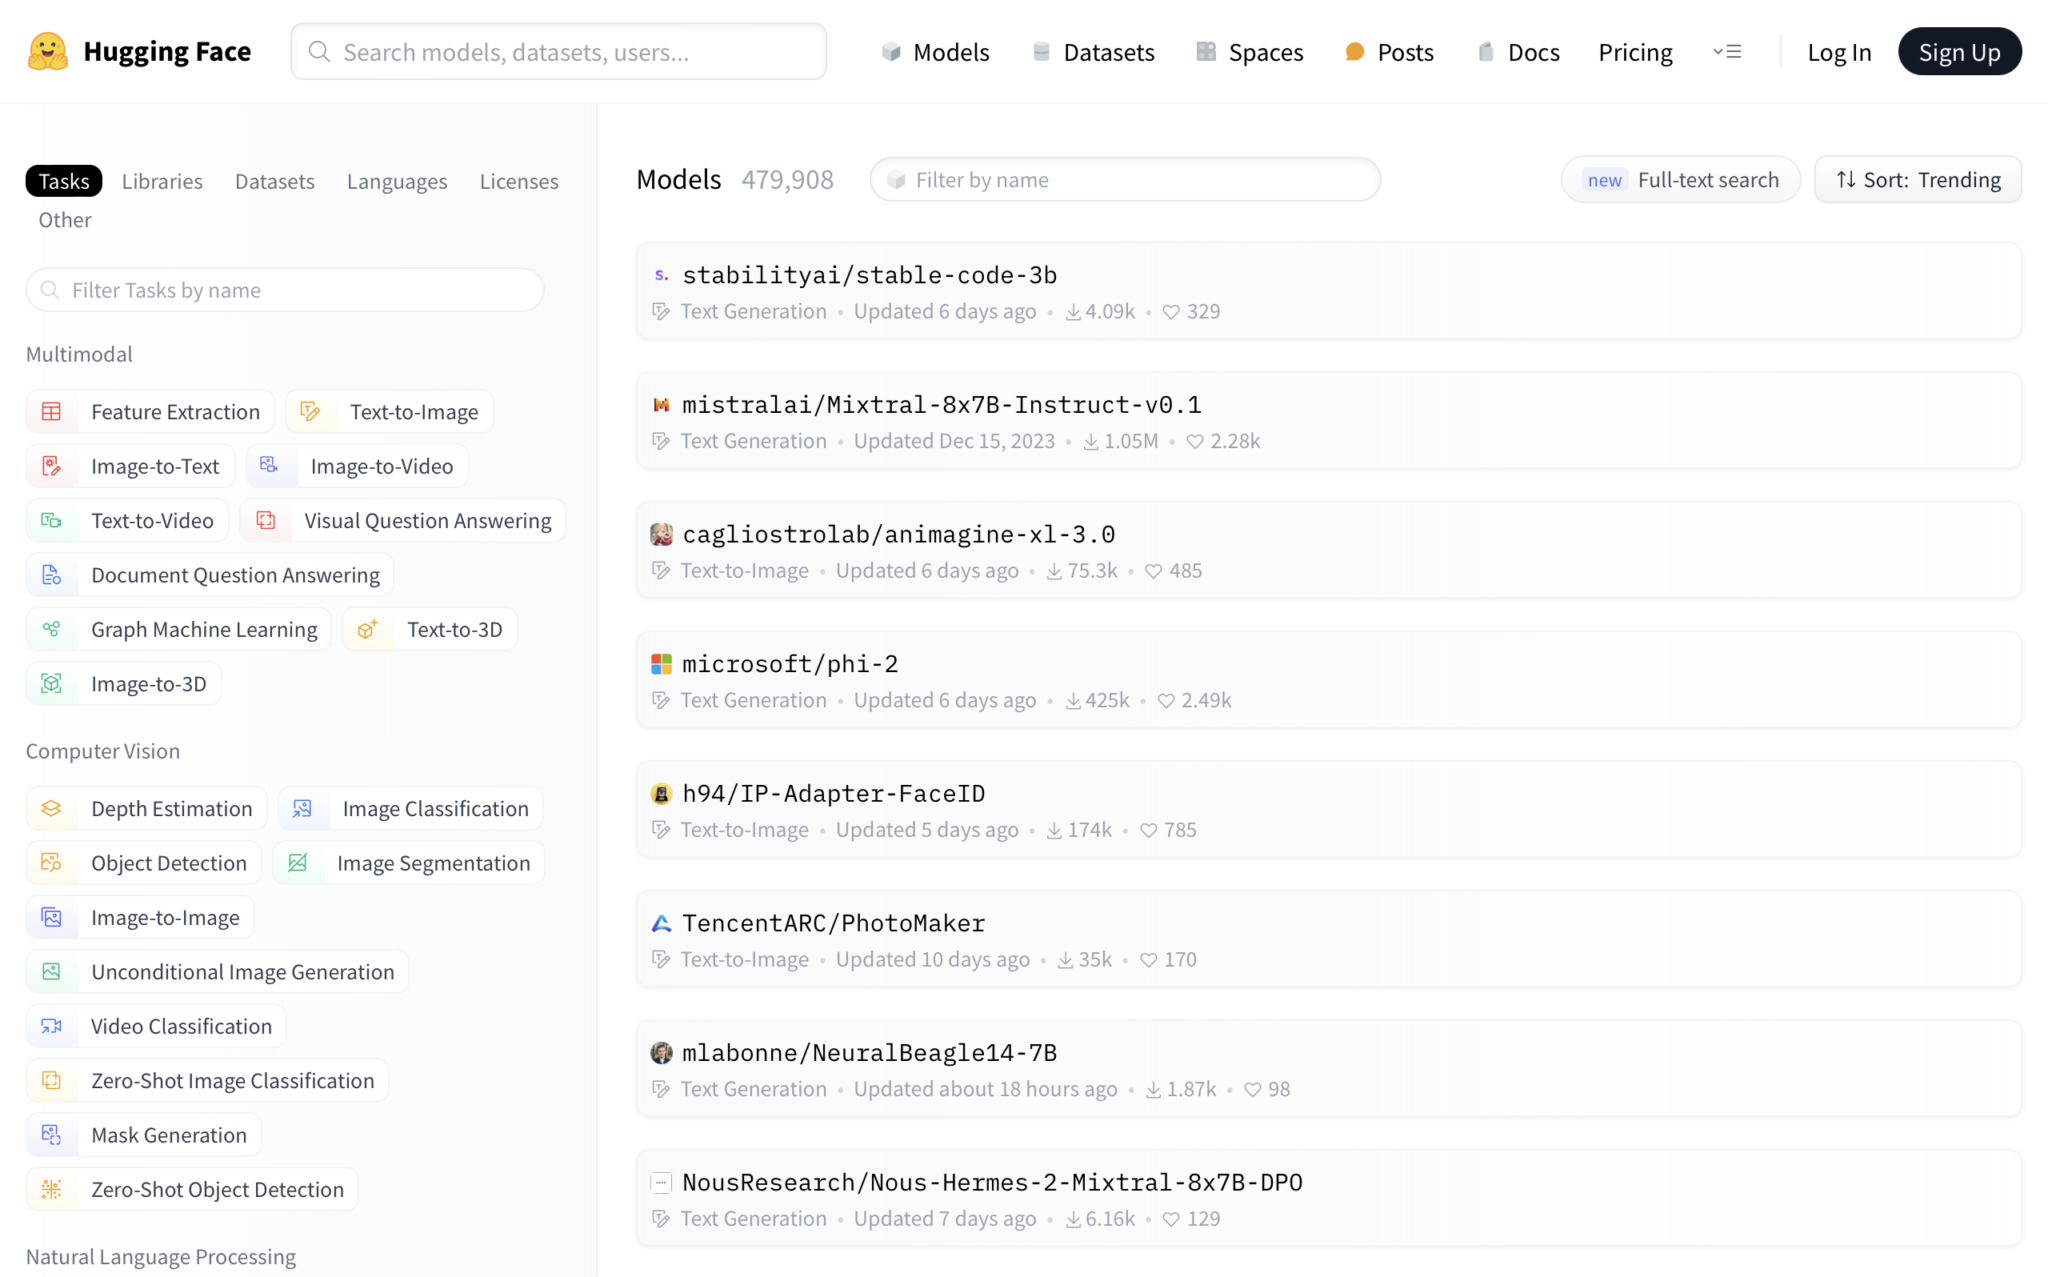Click the Zero-Shot Object Detection icon
The width and height of the screenshot is (2048, 1277).
click(52, 1190)
